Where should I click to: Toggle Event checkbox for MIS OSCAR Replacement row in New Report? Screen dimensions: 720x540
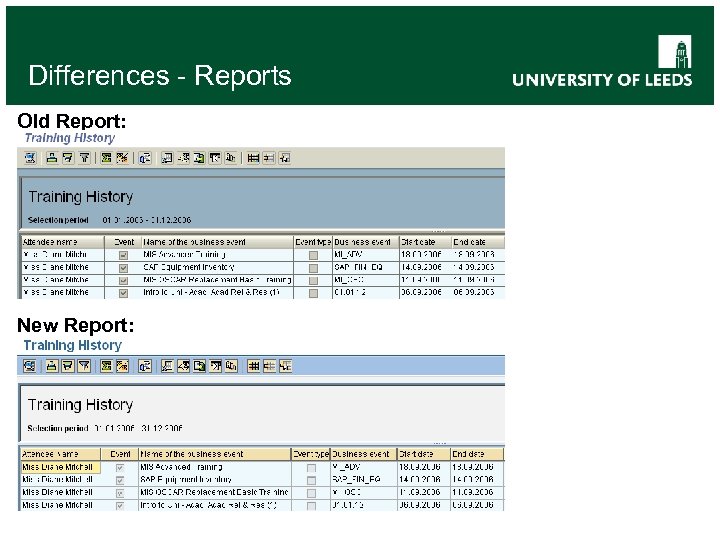point(120,493)
